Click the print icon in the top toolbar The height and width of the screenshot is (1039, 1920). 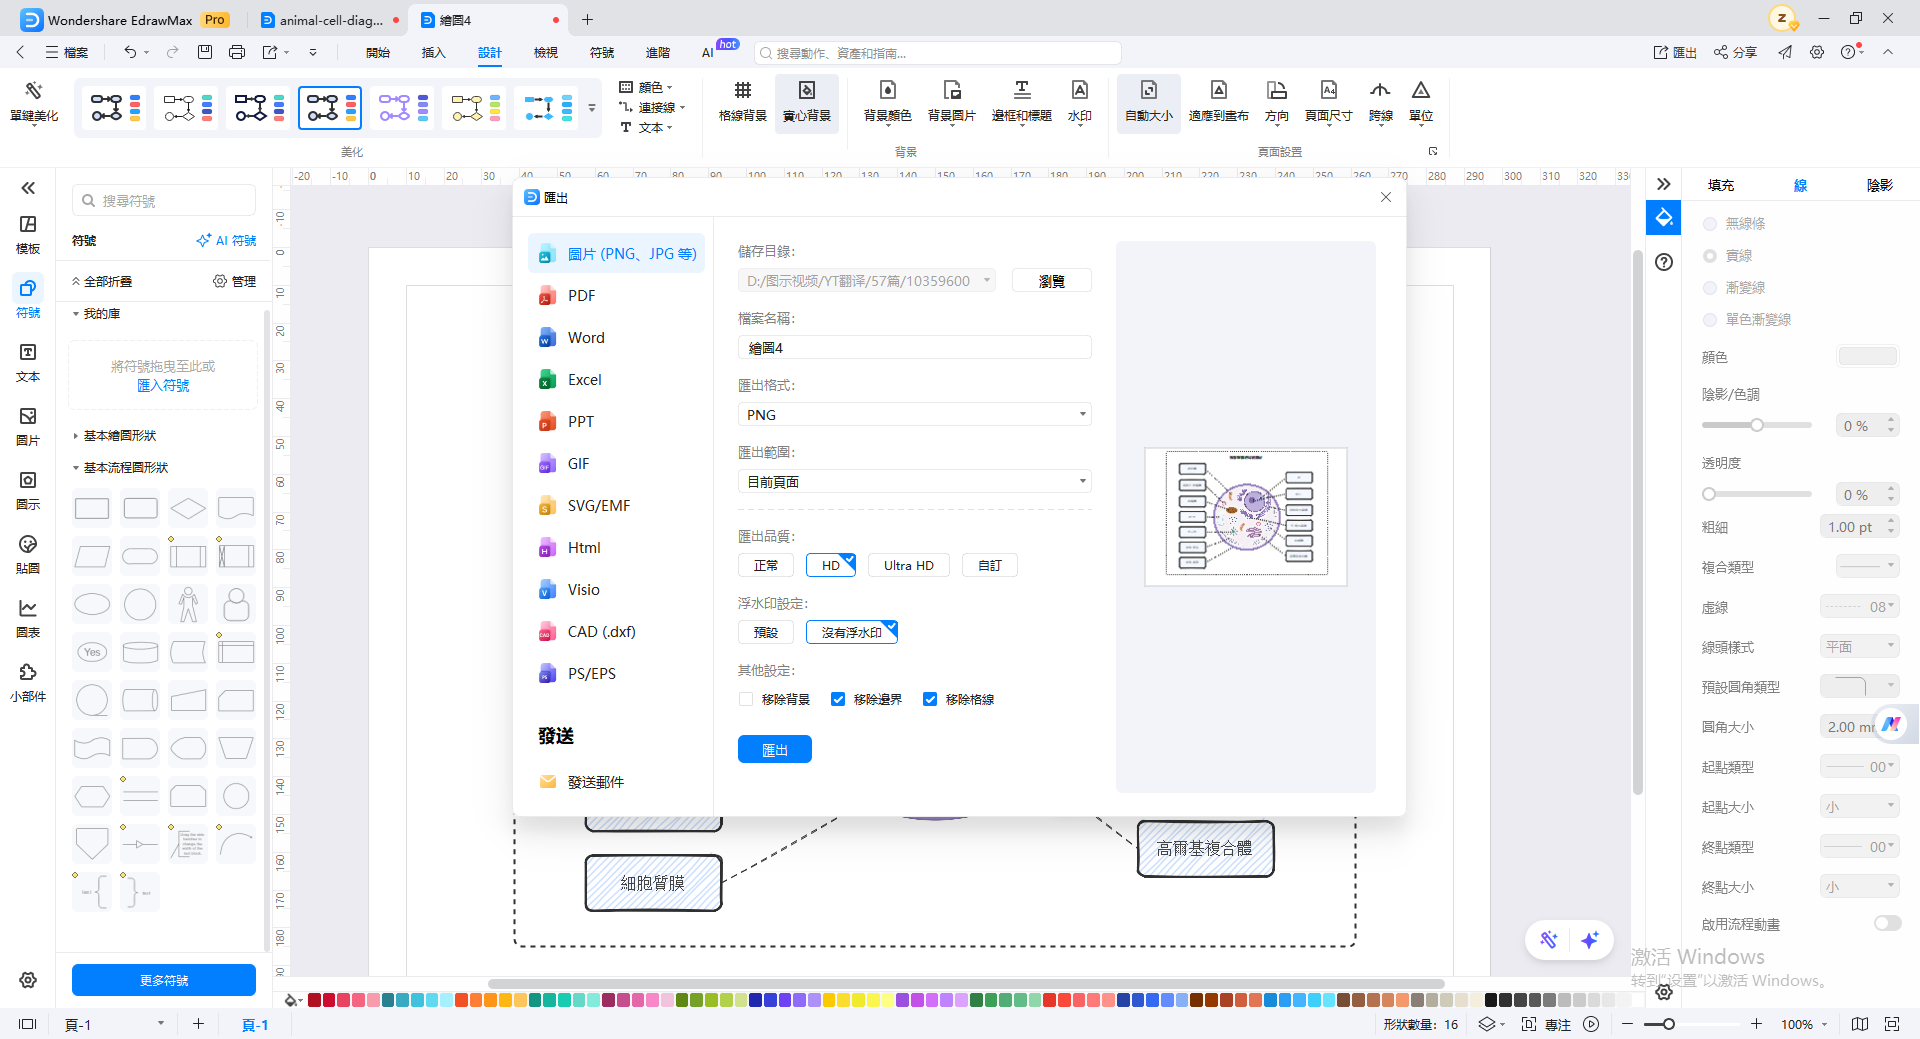click(x=237, y=52)
